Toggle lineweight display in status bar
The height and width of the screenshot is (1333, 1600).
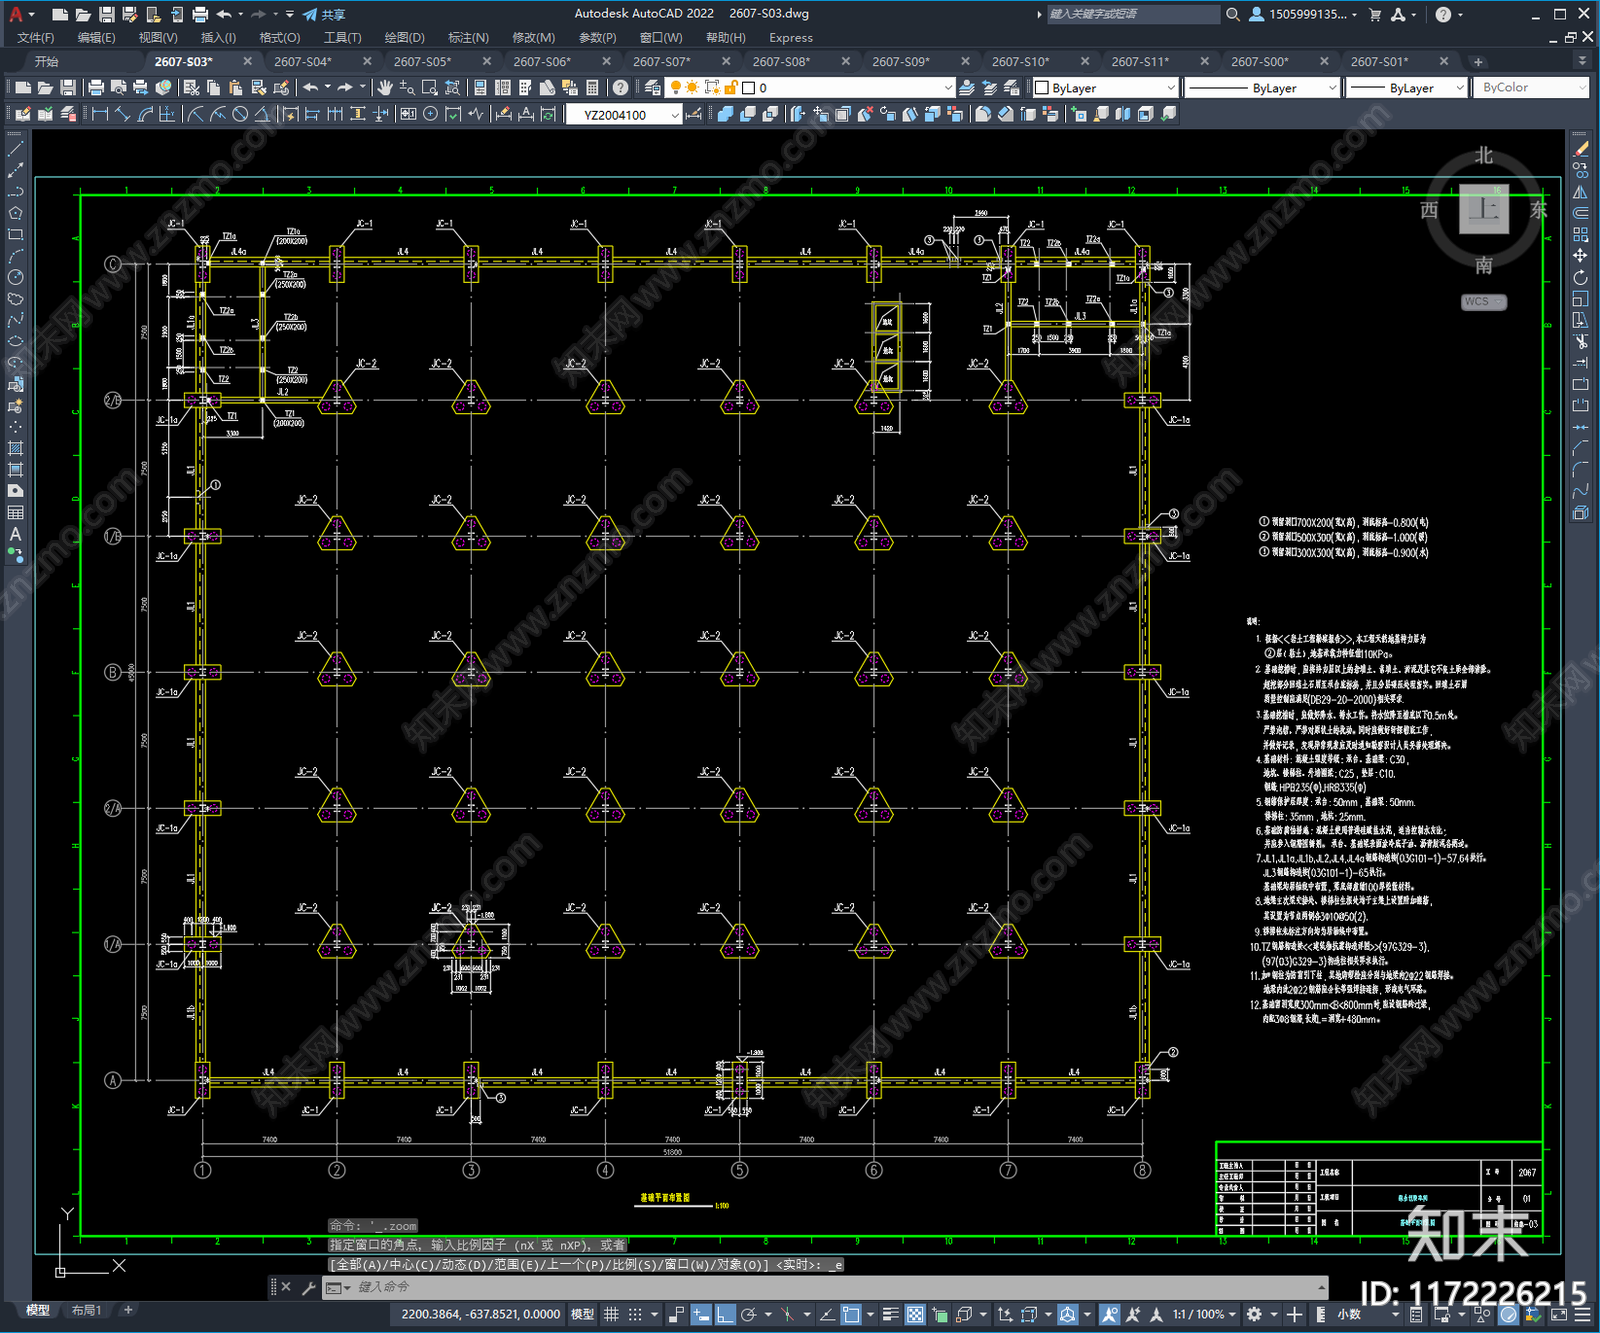890,1314
